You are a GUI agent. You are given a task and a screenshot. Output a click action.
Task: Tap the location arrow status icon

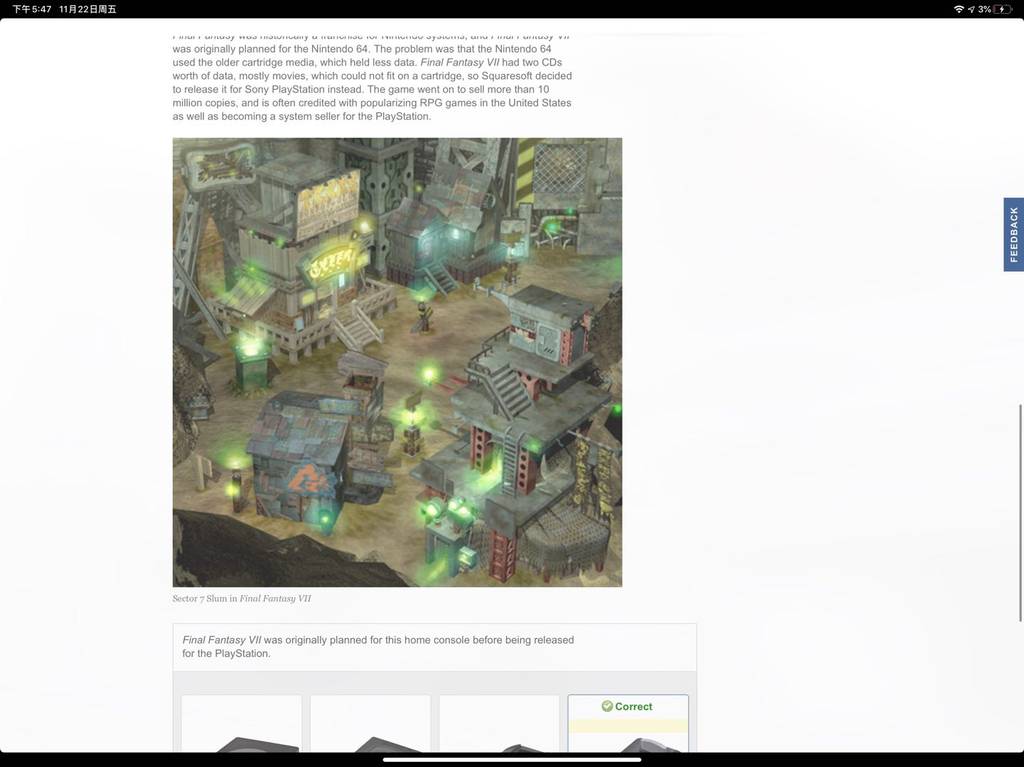tap(971, 9)
